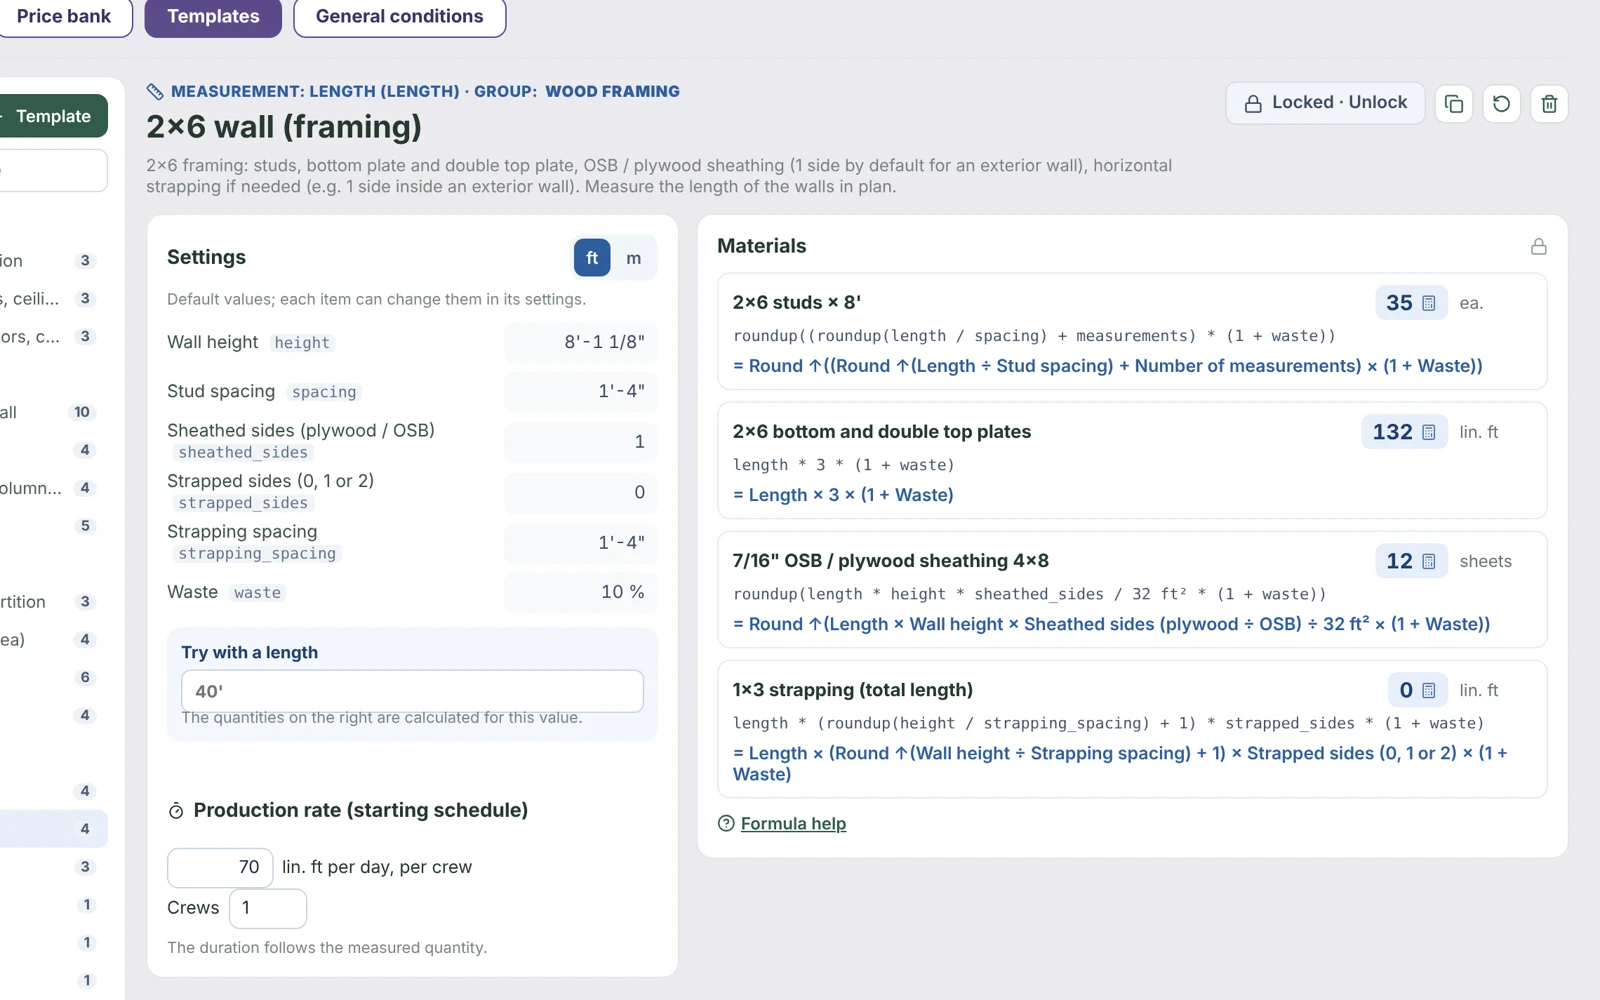Click the lock icon in the Materials header
Viewport: 1600px width, 1000px height.
click(1538, 246)
